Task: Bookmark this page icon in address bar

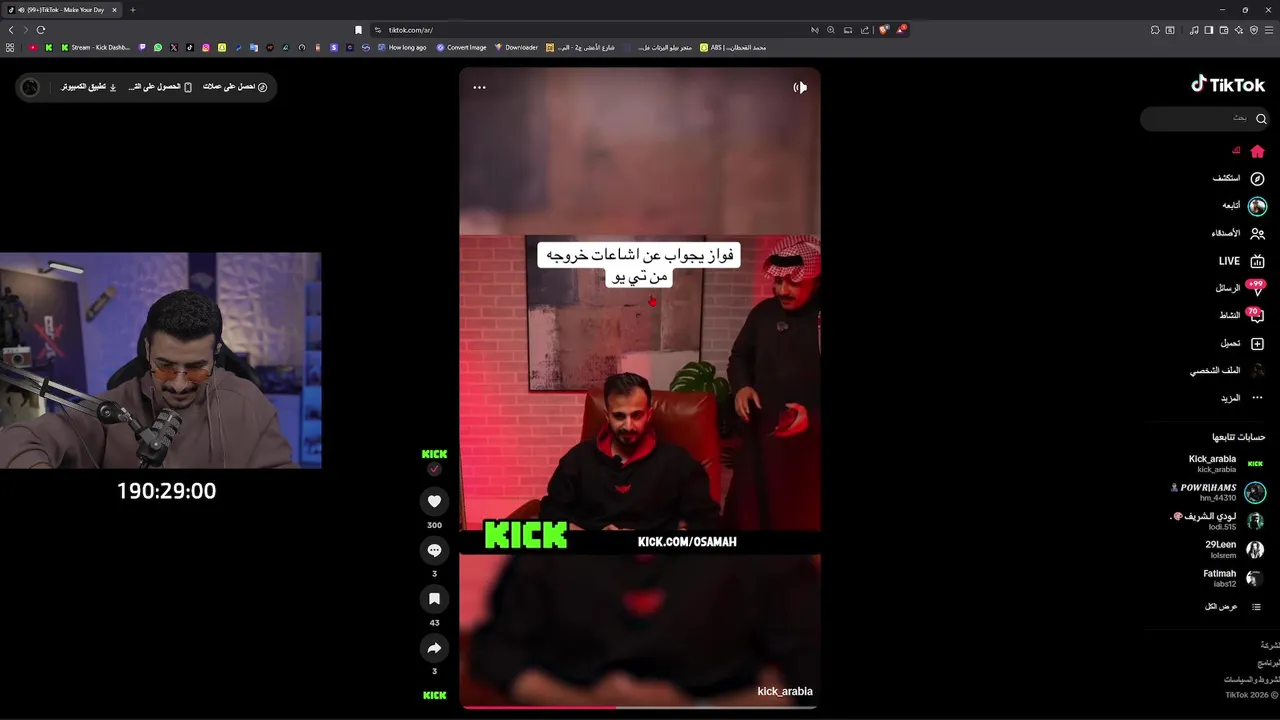Action: point(358,30)
